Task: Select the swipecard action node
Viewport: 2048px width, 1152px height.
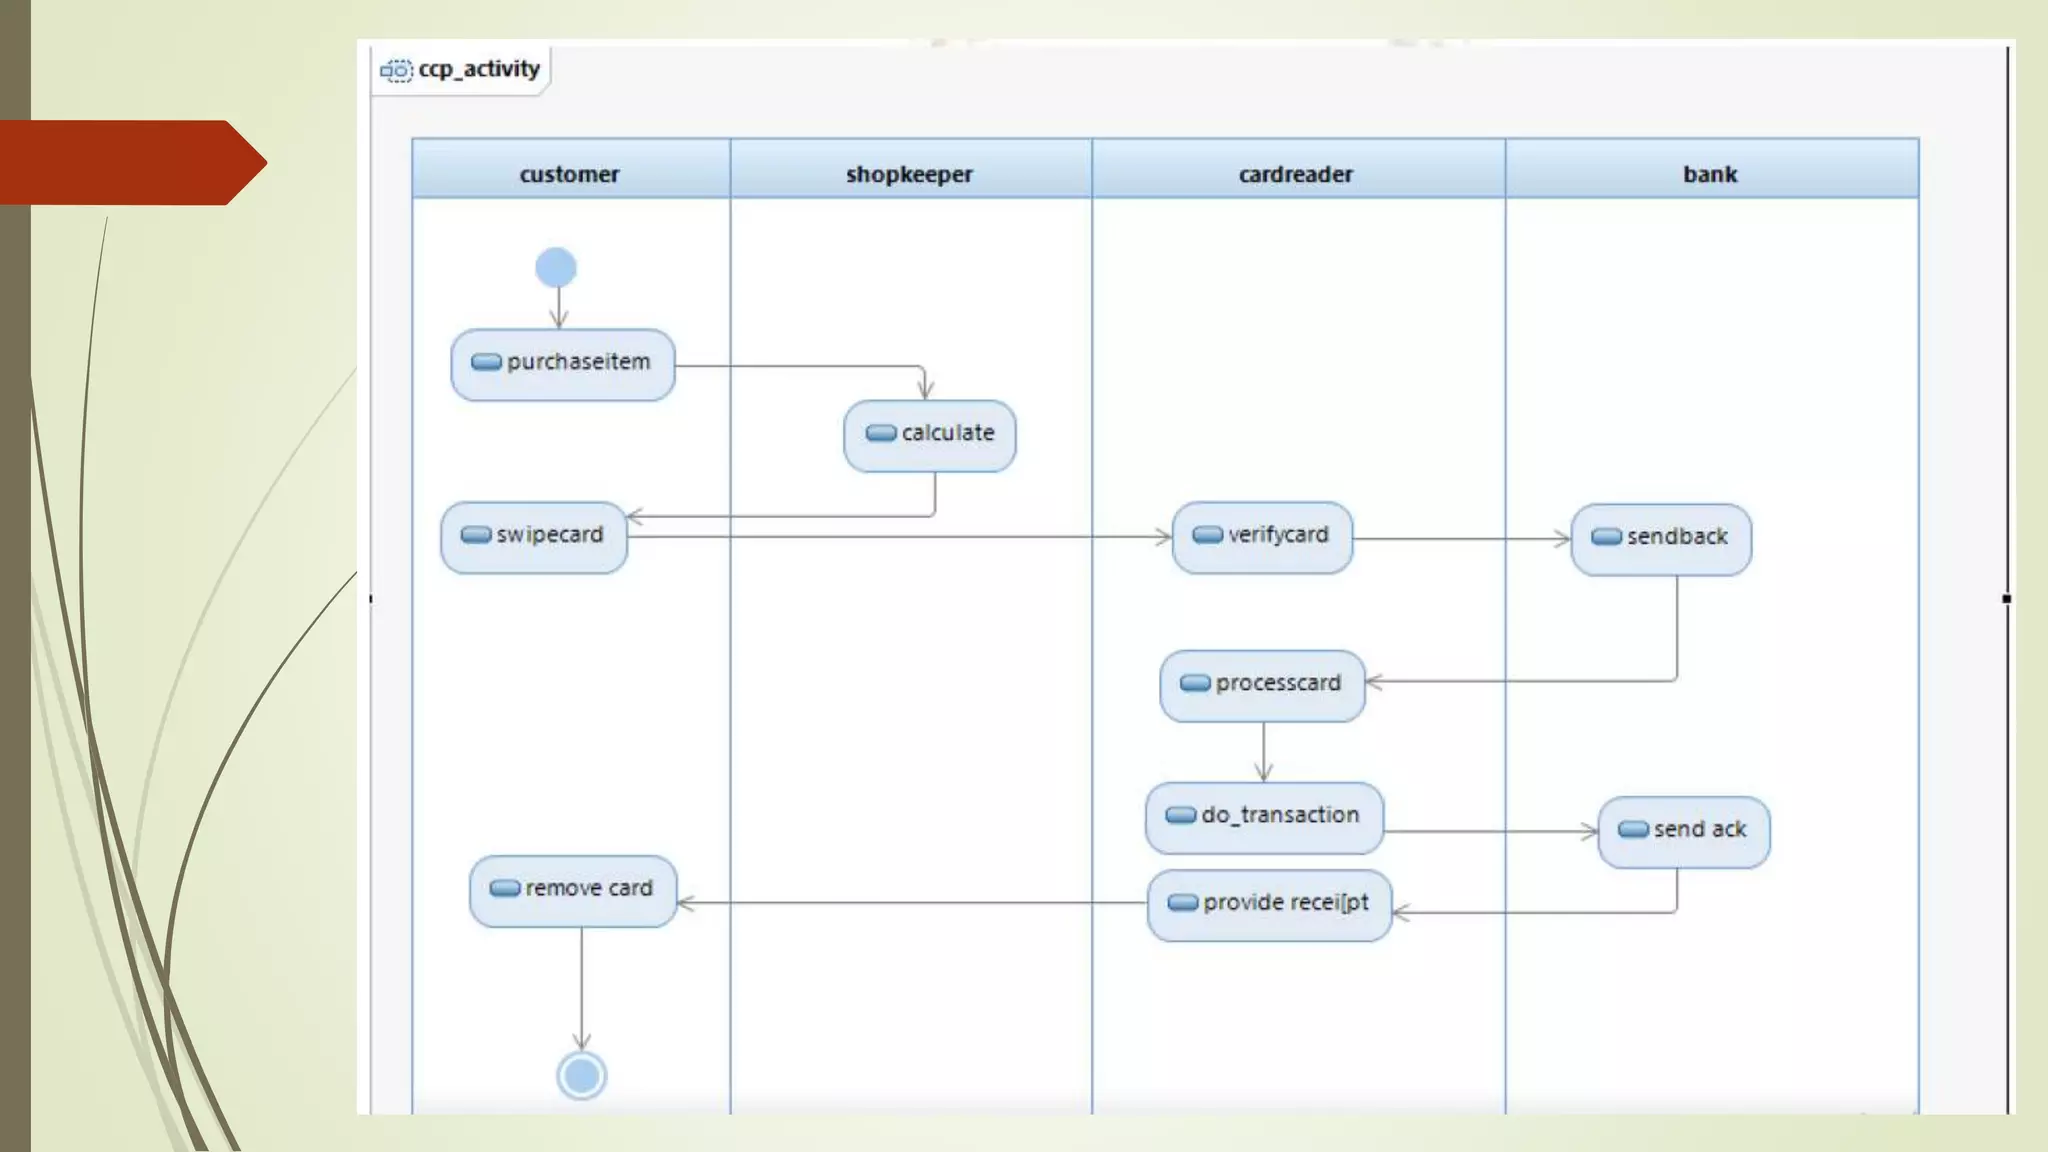Action: [x=534, y=537]
